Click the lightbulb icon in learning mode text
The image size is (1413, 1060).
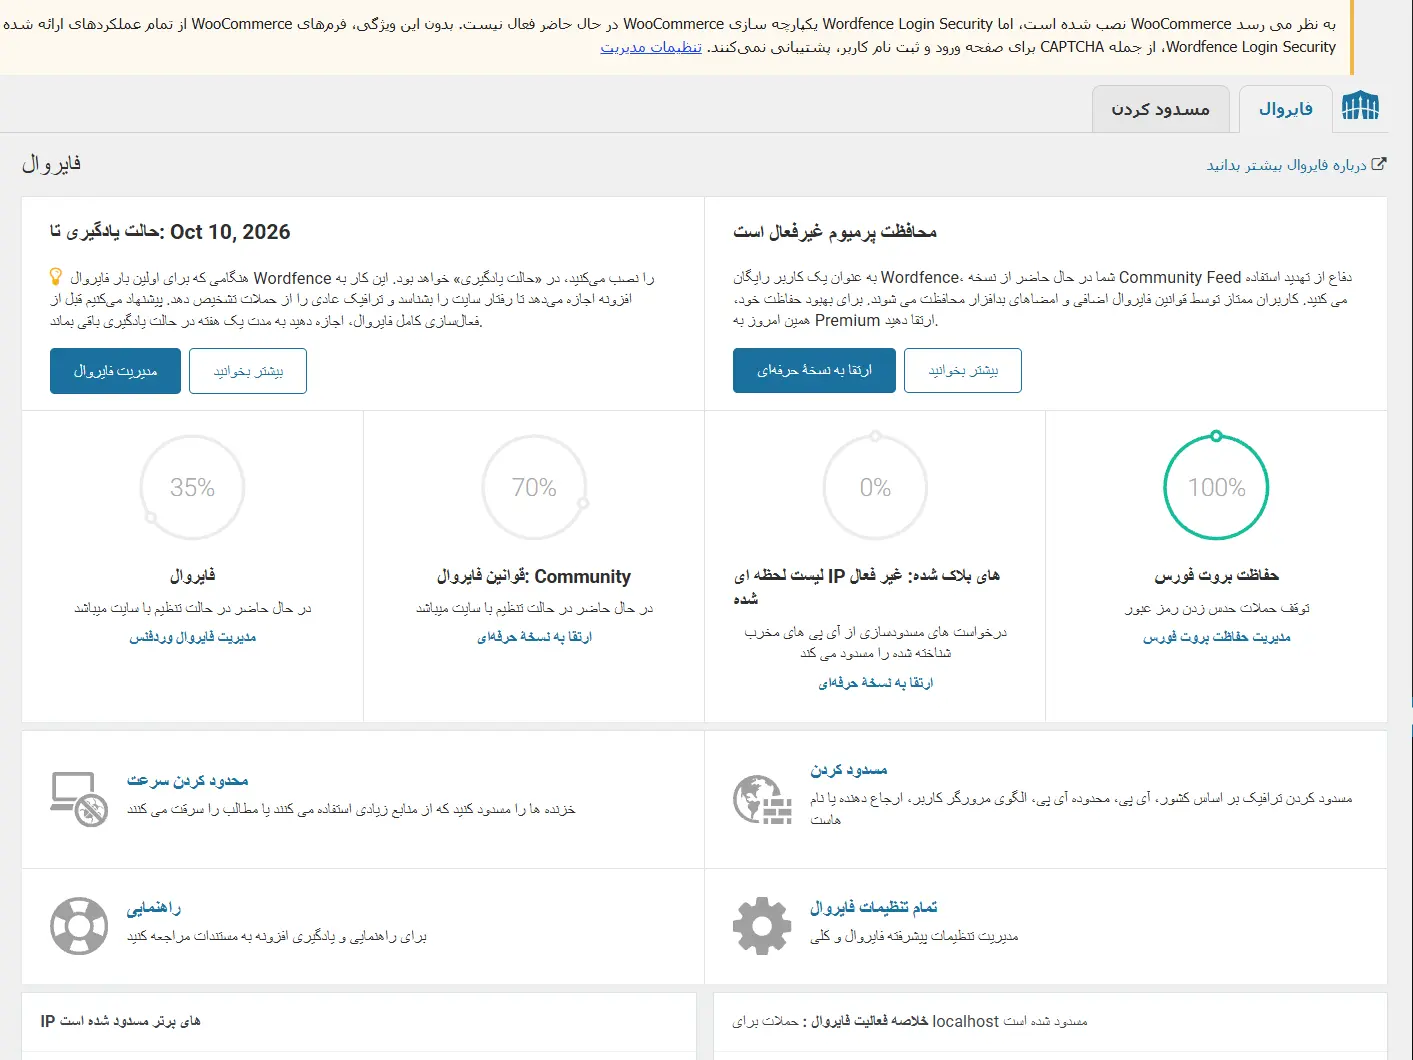coord(56,276)
